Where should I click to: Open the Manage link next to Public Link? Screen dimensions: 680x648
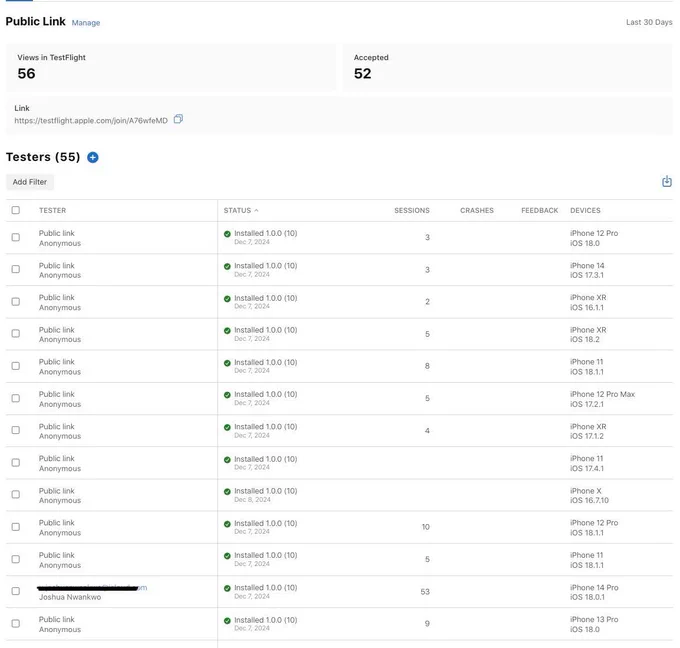(85, 23)
